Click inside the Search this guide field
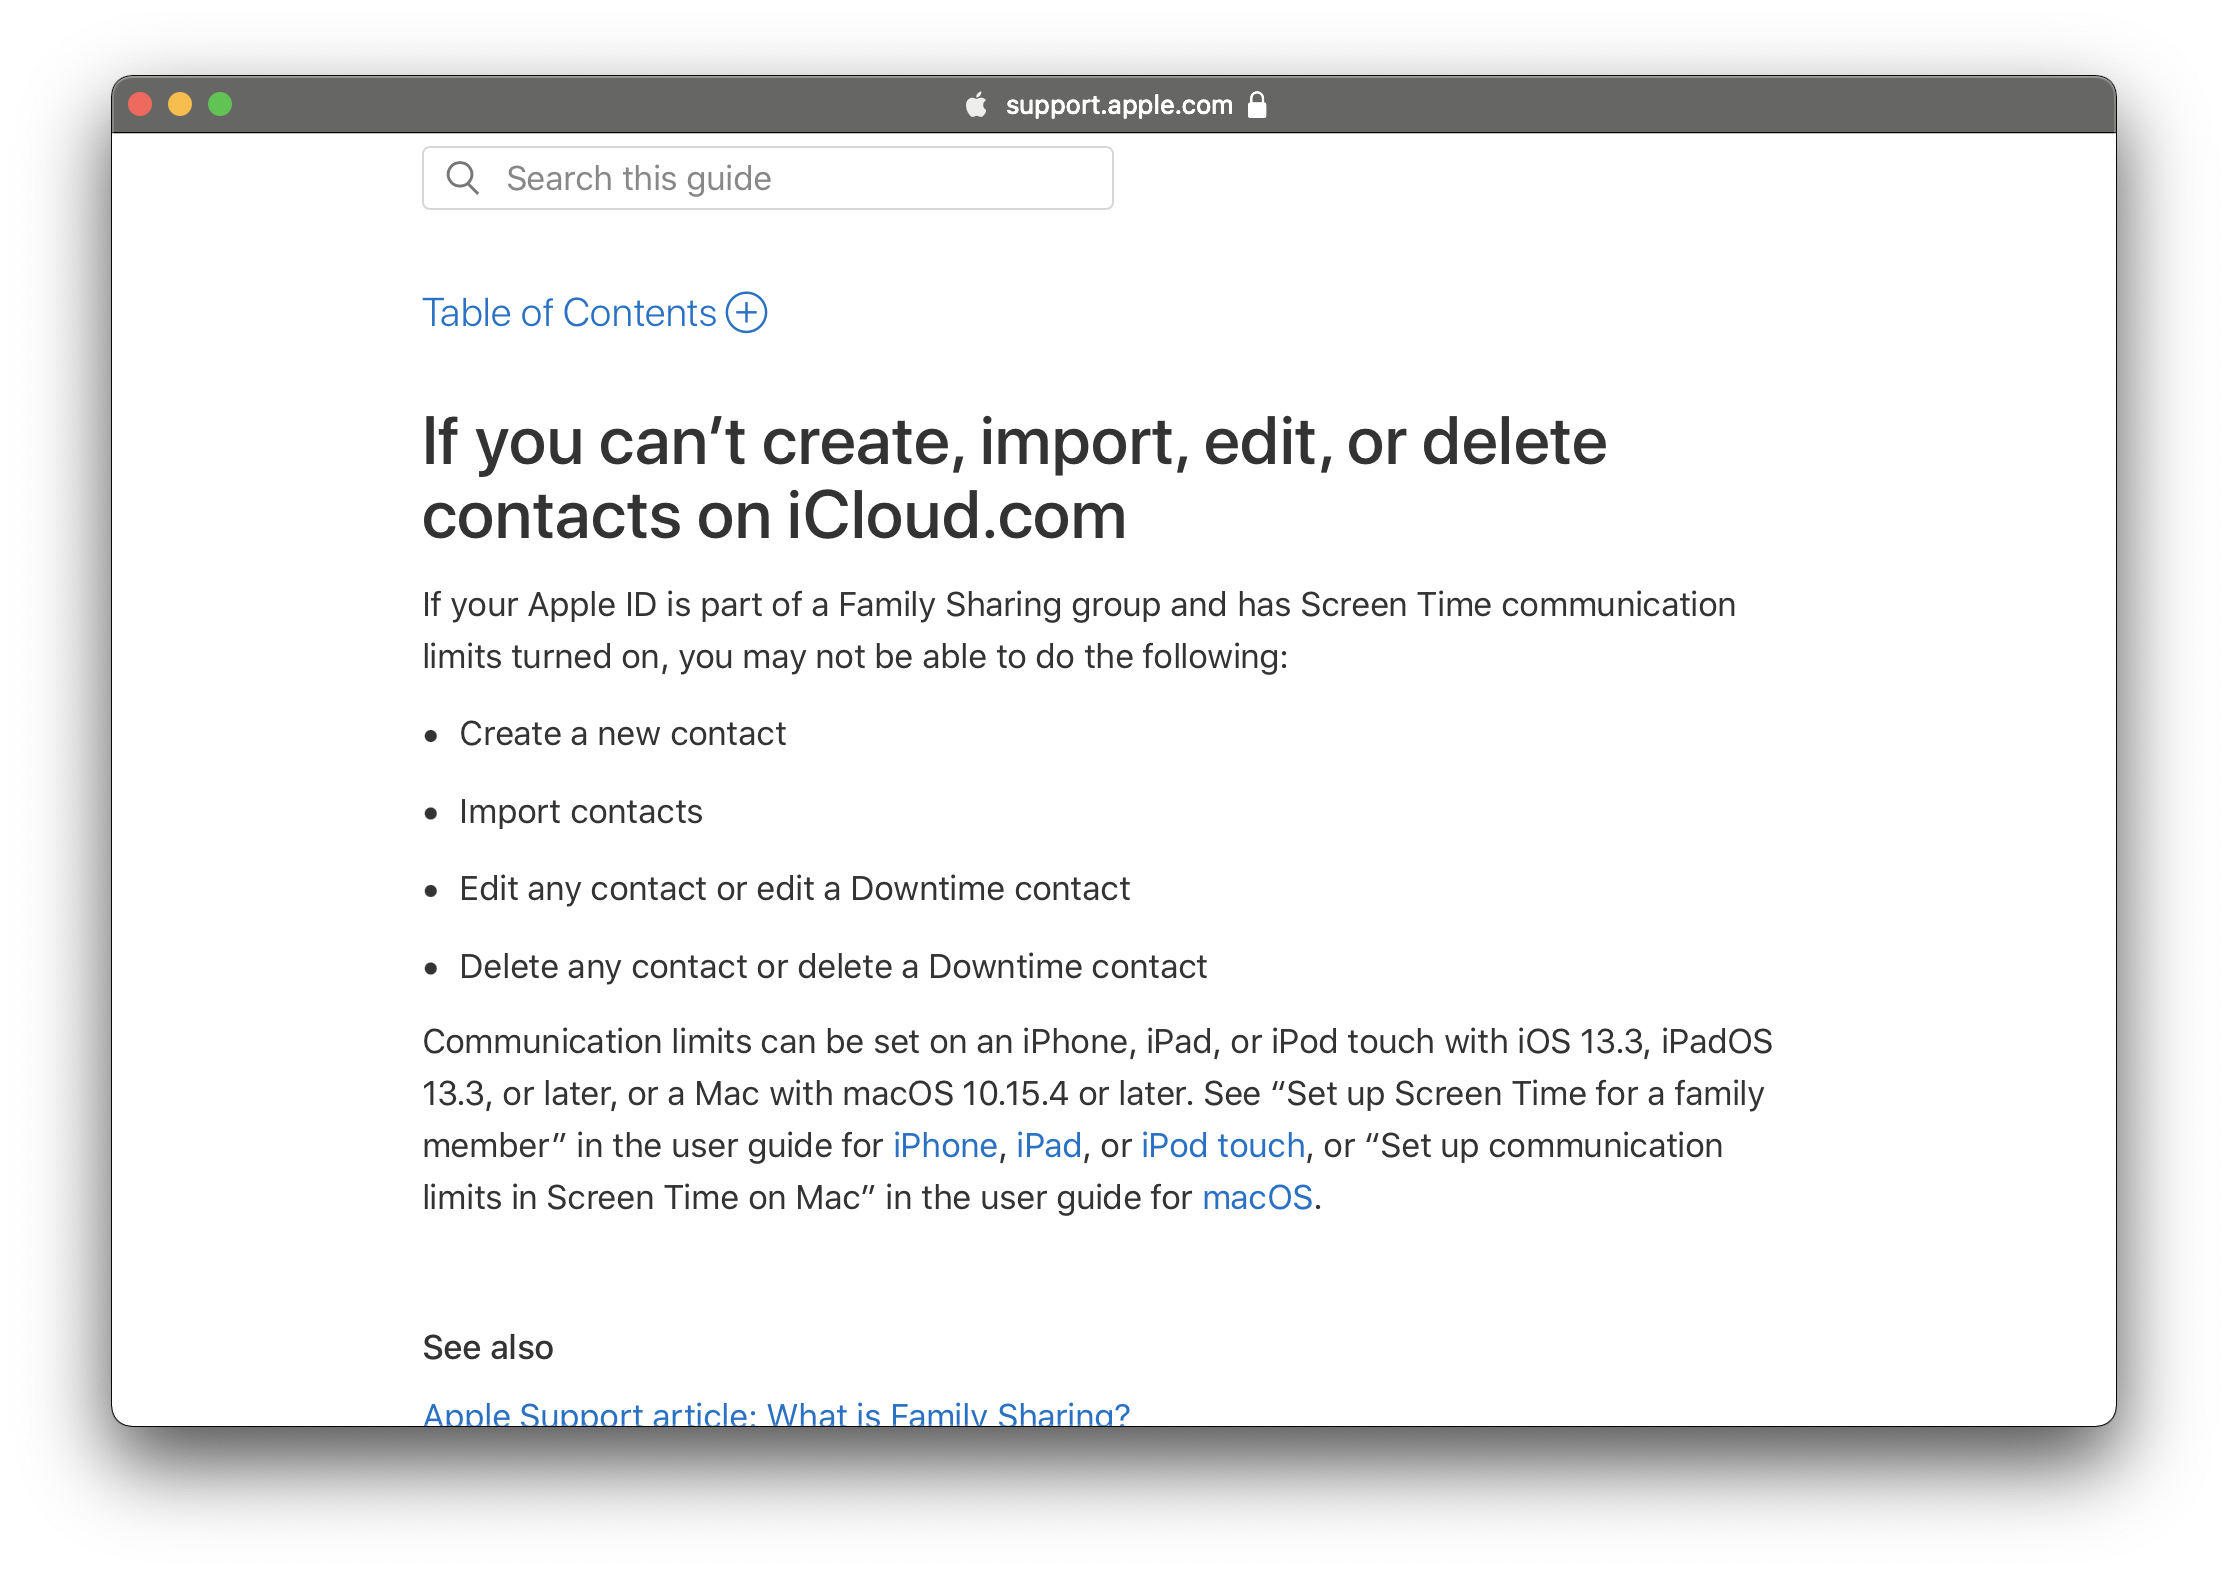The height and width of the screenshot is (1574, 2228). pyautogui.click(x=768, y=179)
